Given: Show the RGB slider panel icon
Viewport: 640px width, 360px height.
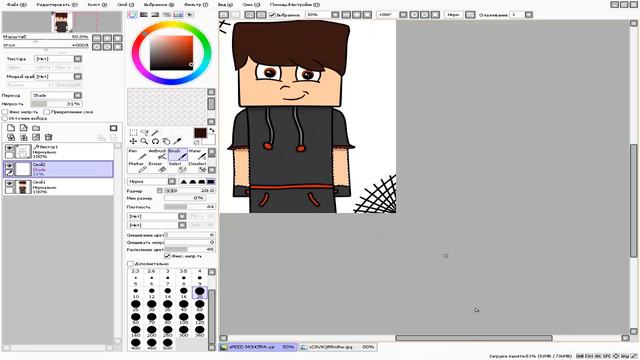Looking at the screenshot, I should click(x=144, y=15).
